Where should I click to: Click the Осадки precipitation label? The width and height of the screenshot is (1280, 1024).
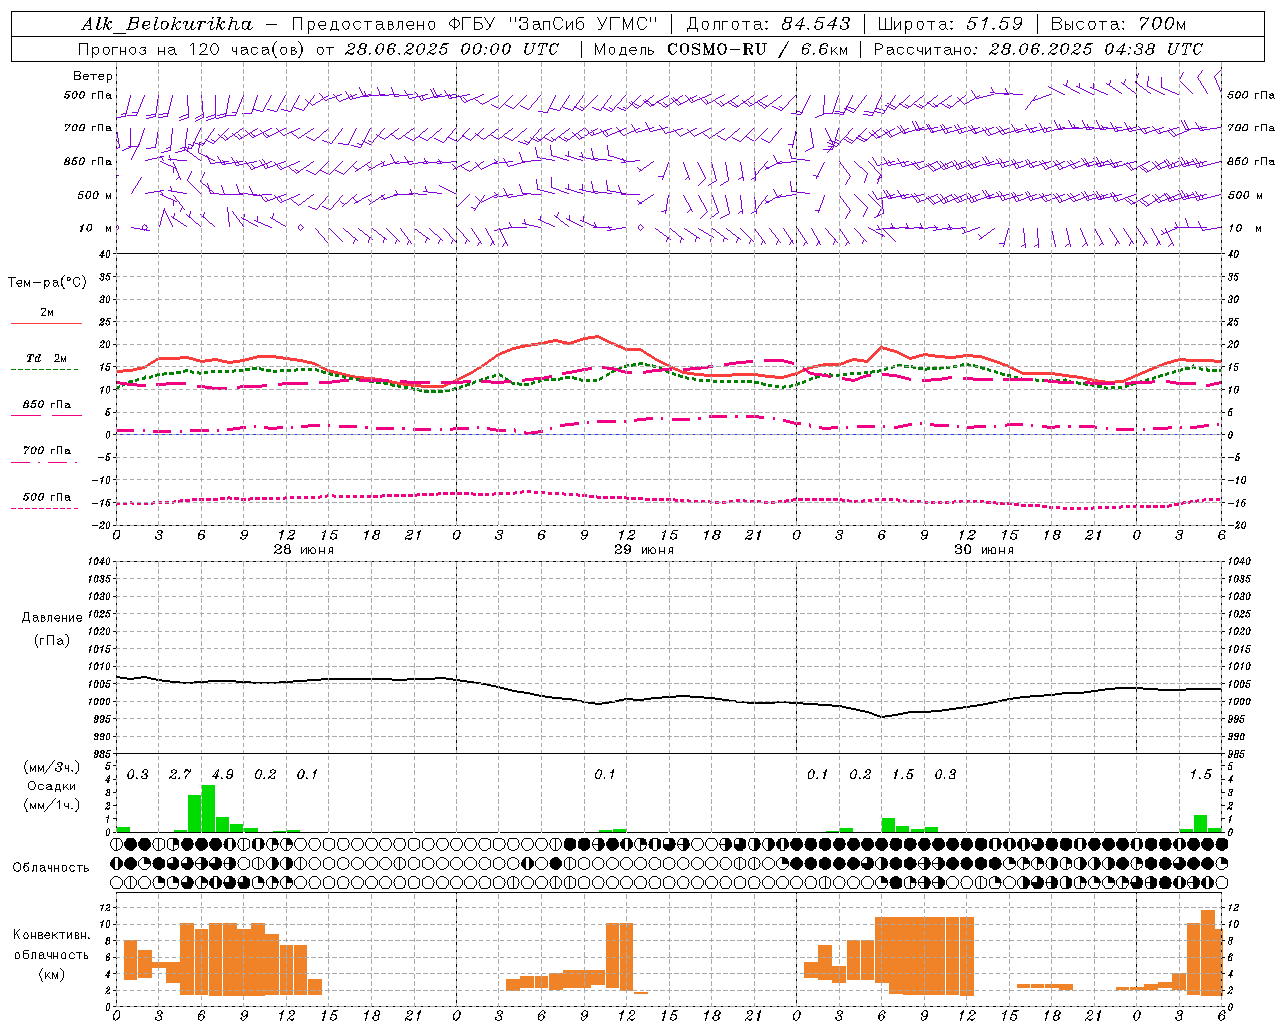[x=51, y=786]
